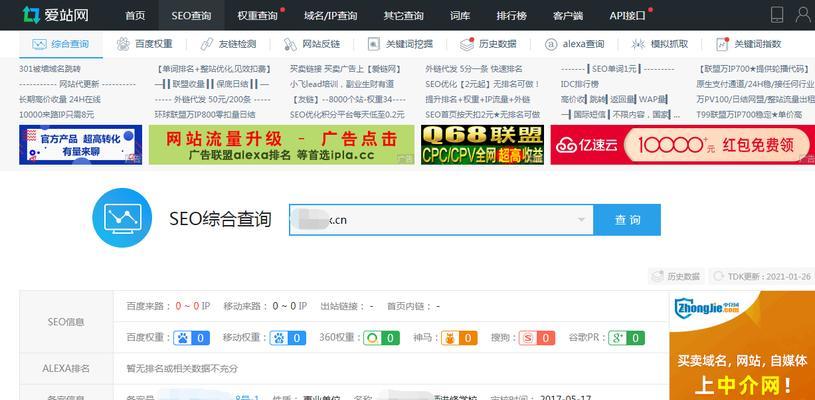Open the 首页 menu item

135,16
